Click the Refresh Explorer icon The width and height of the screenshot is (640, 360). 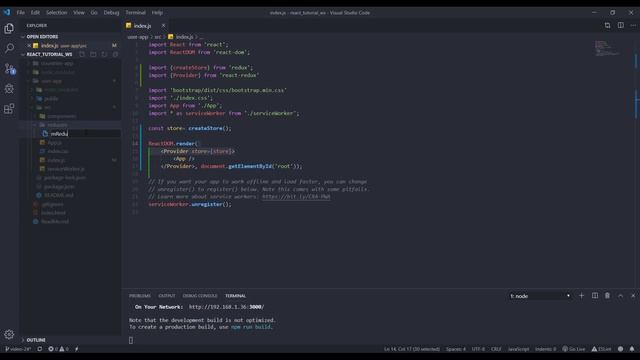tap(104, 54)
